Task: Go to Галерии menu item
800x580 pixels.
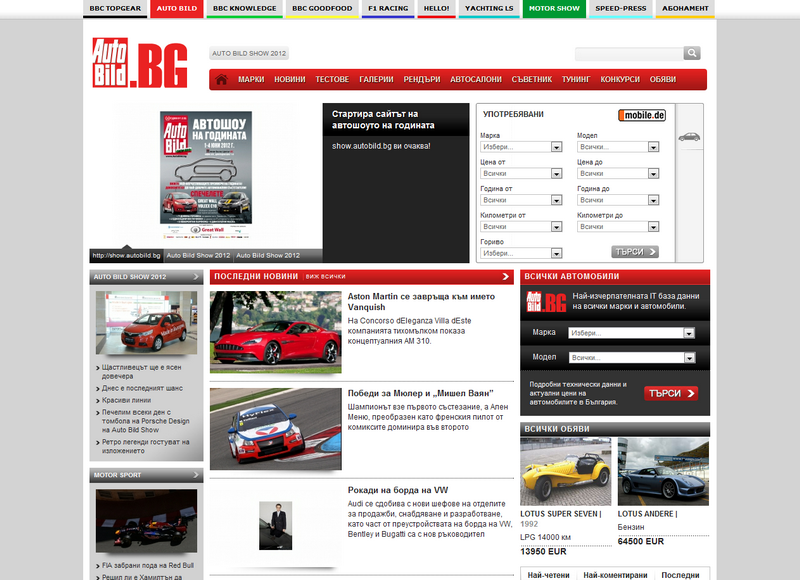Action: pos(376,80)
